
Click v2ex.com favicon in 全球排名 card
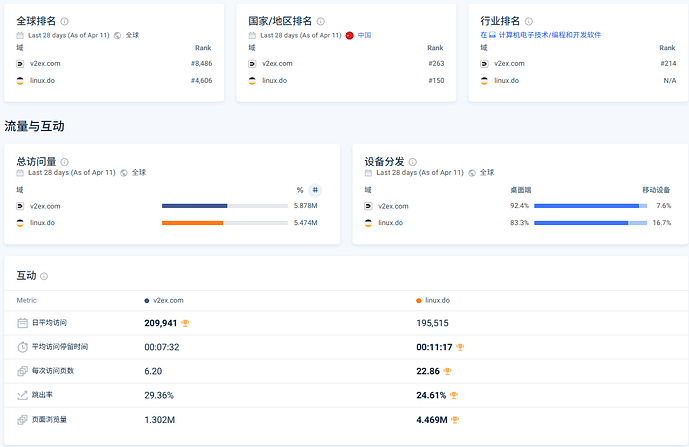pyautogui.click(x=20, y=64)
